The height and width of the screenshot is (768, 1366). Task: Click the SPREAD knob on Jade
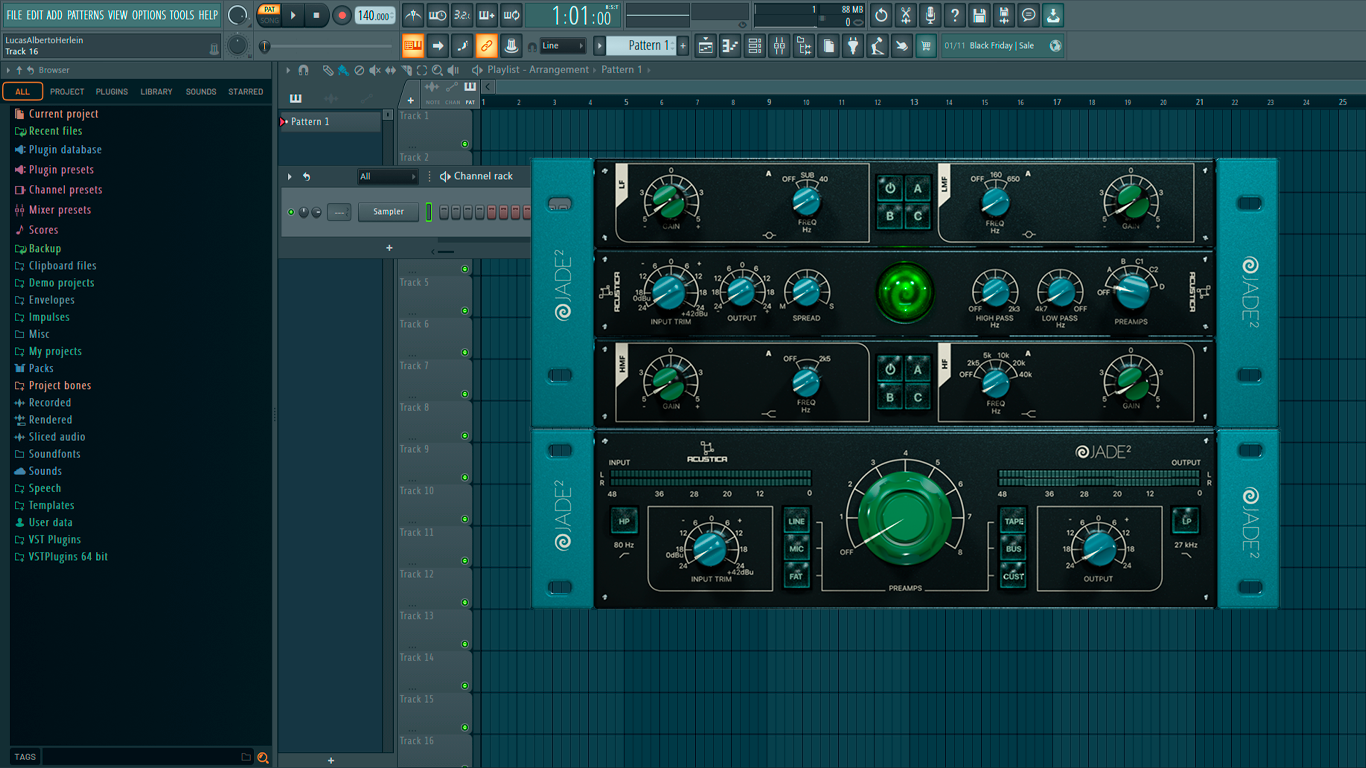click(806, 292)
